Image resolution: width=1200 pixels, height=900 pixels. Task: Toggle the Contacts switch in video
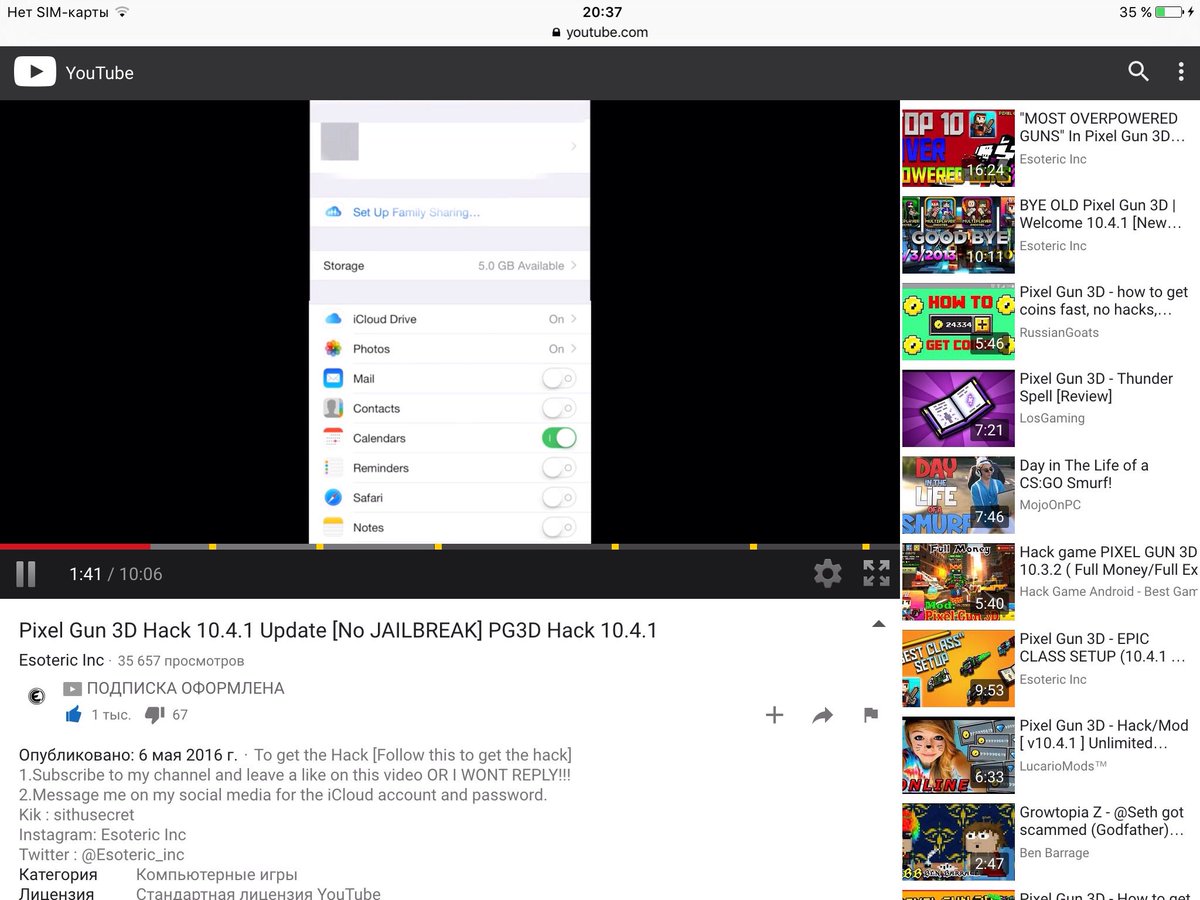coord(559,408)
